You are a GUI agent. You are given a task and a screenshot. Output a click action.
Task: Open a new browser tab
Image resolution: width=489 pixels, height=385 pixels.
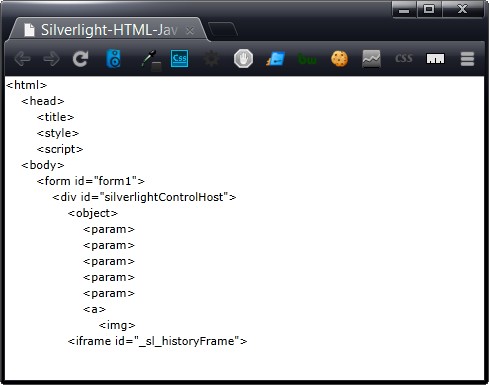222,29
